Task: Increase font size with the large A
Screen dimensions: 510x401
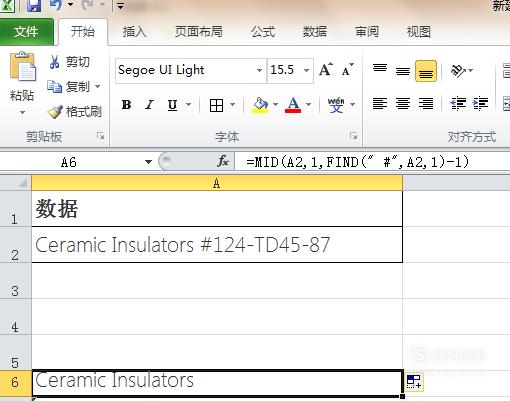Action: click(x=326, y=70)
